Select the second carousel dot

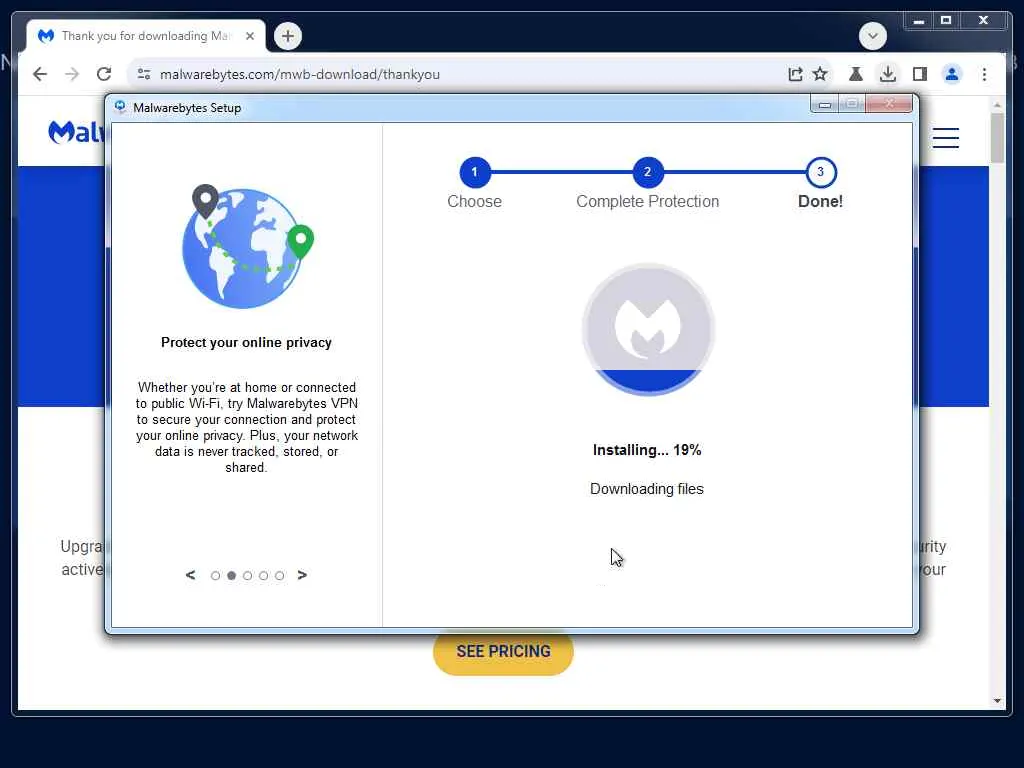coord(231,575)
